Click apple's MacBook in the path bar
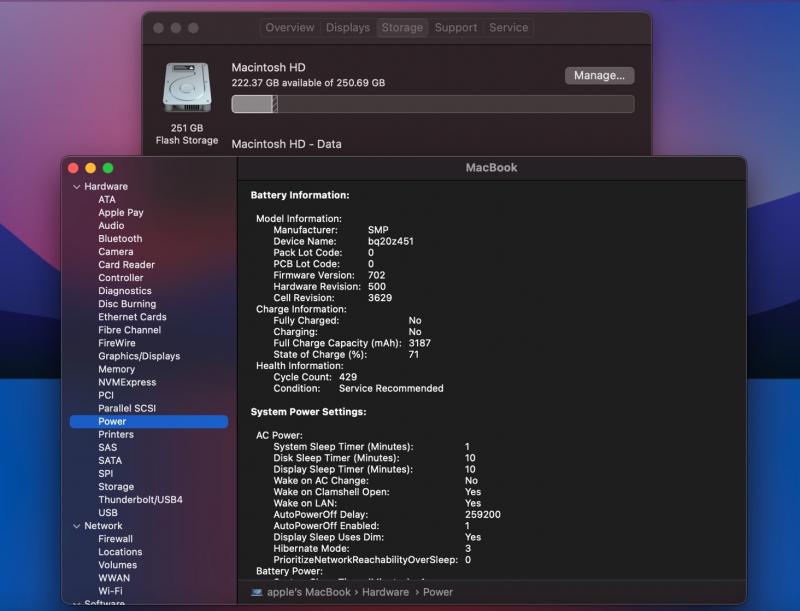Viewport: 800px width, 611px height. (x=309, y=592)
